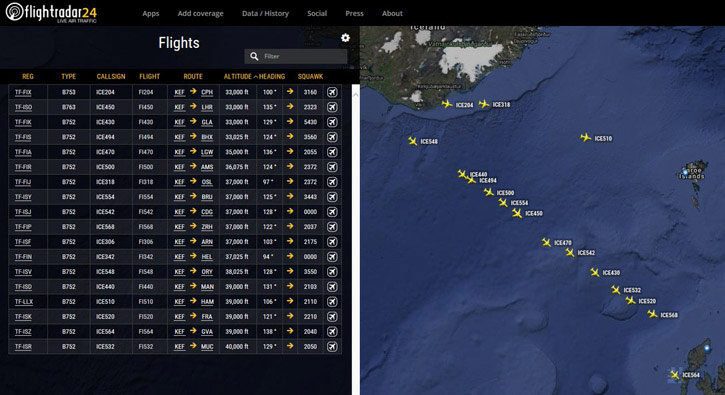This screenshot has height=395, width=725.
Task: Select ICE510 aircraft on the map
Action: pyautogui.click(x=585, y=137)
